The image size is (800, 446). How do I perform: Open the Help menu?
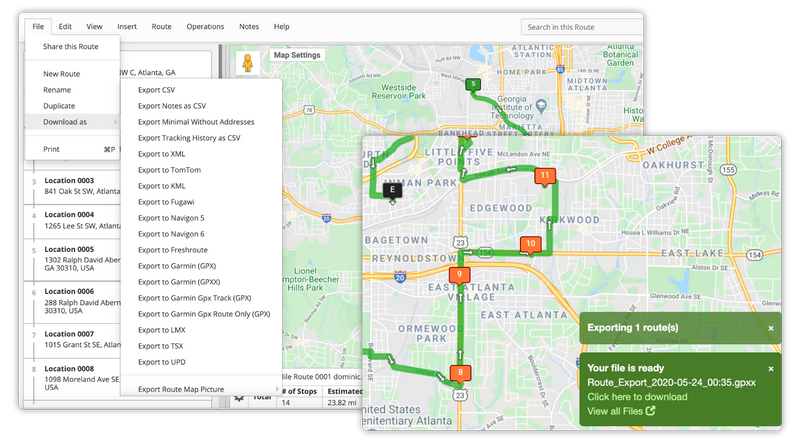tap(282, 27)
